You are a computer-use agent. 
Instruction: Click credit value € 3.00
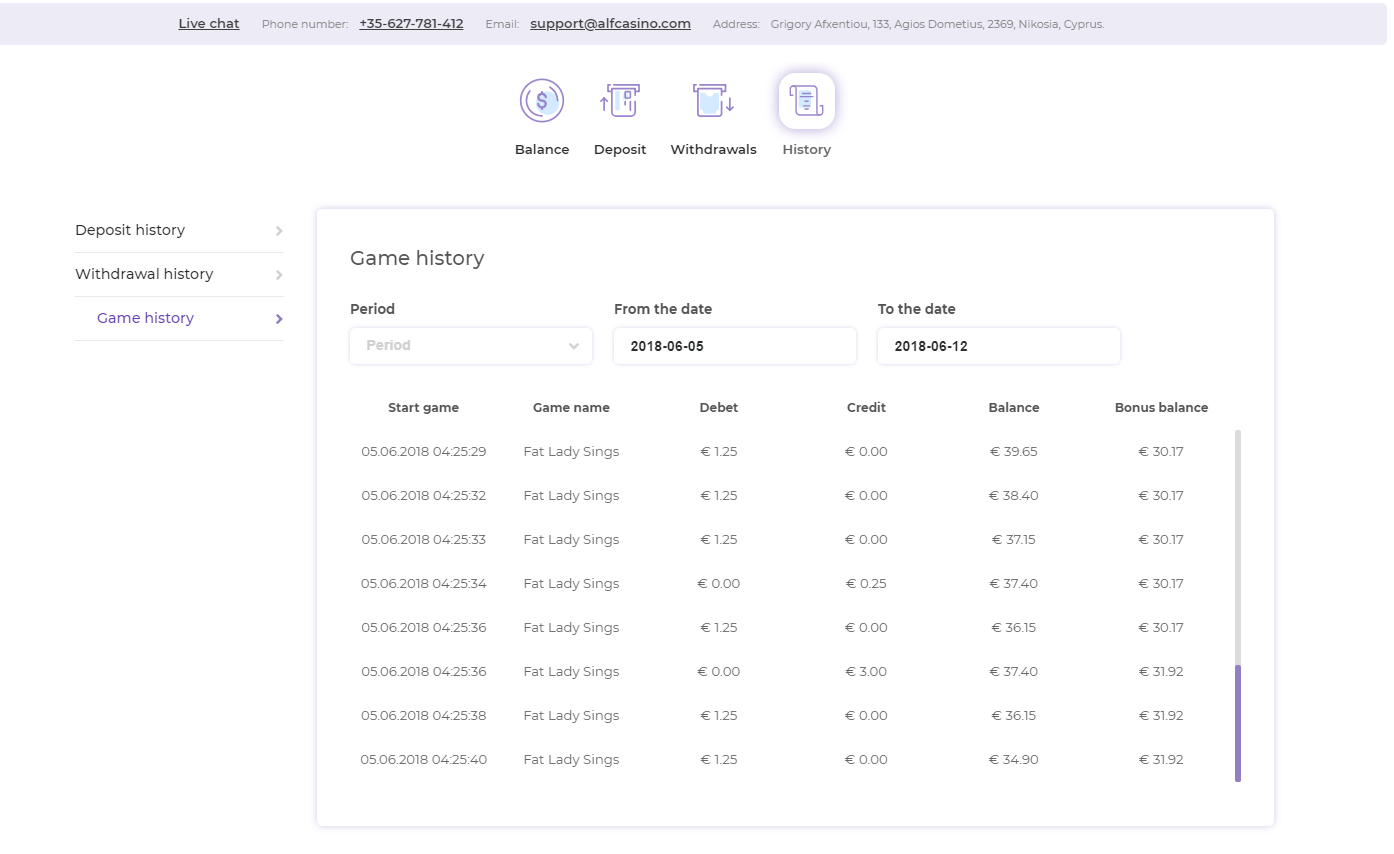click(x=866, y=672)
